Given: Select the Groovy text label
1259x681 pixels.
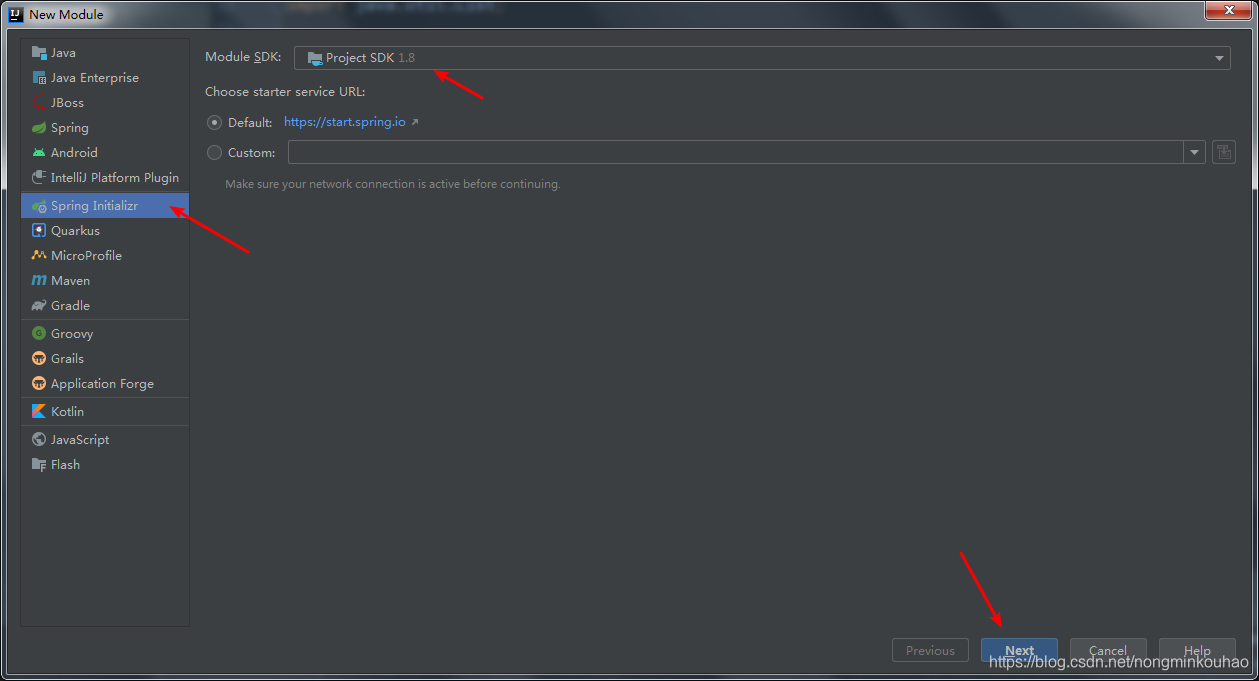Looking at the screenshot, I should point(72,334).
